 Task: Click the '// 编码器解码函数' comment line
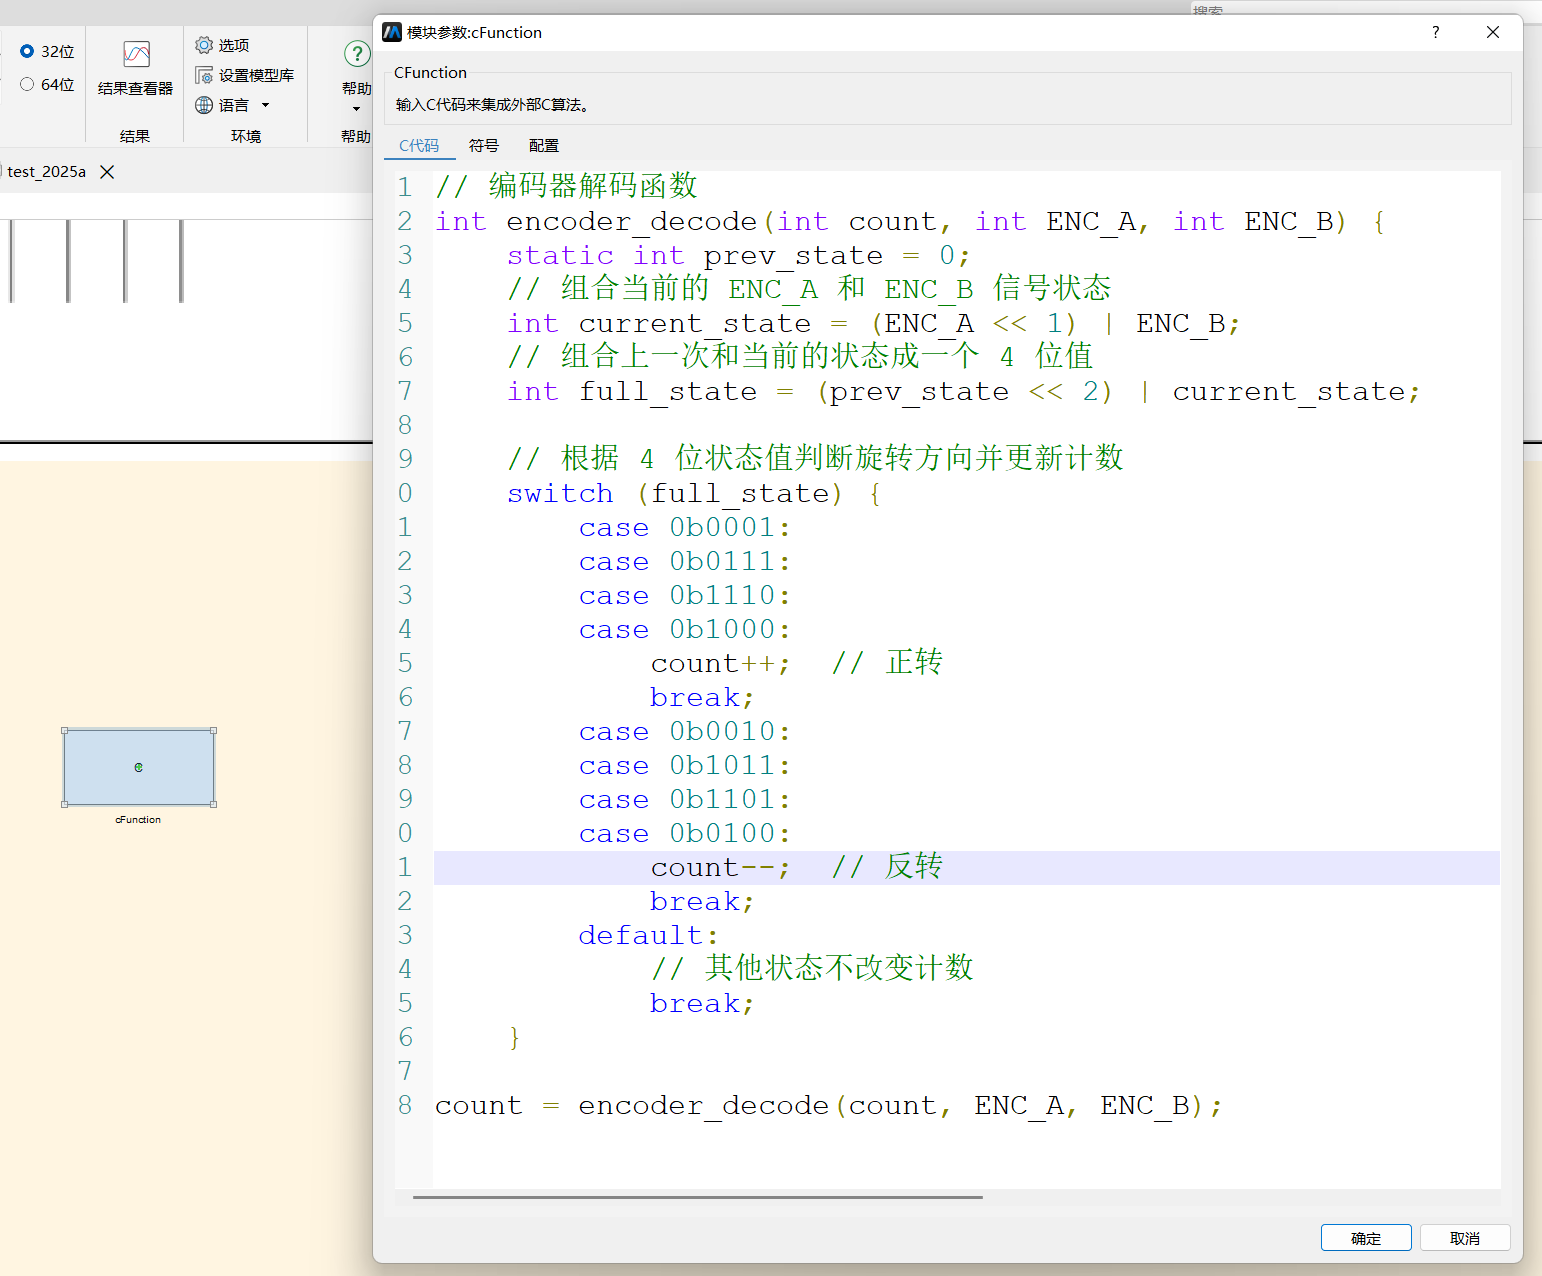pyautogui.click(x=566, y=186)
